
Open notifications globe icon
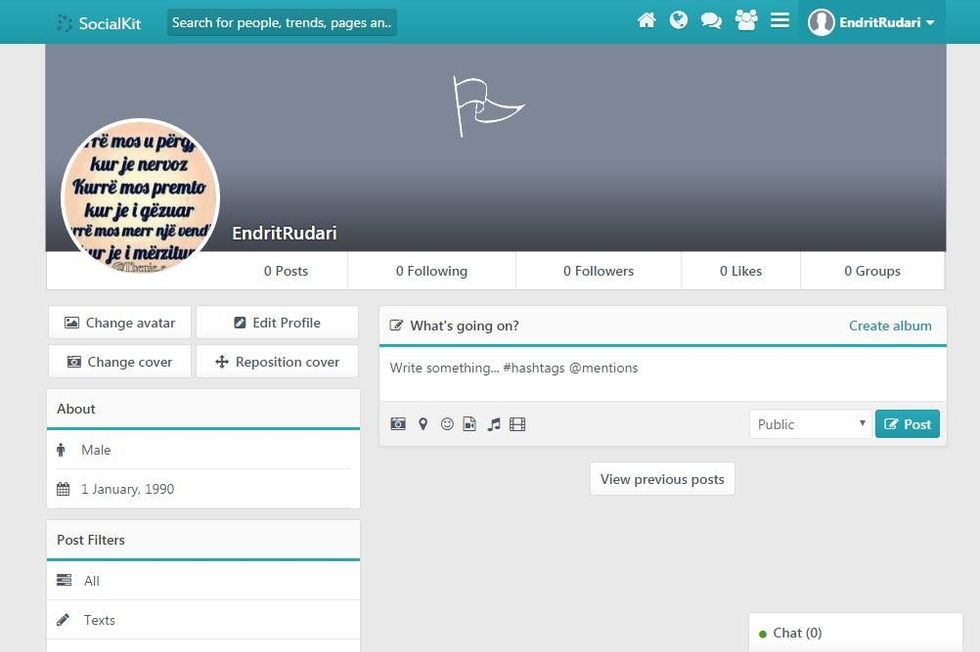coord(679,21)
